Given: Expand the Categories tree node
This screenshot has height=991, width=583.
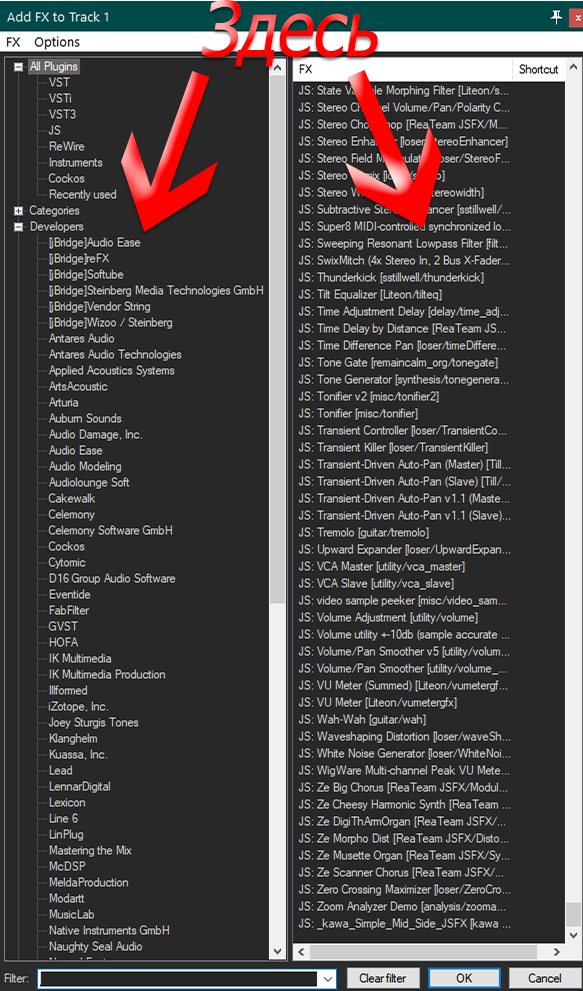Looking at the screenshot, I should (18, 210).
